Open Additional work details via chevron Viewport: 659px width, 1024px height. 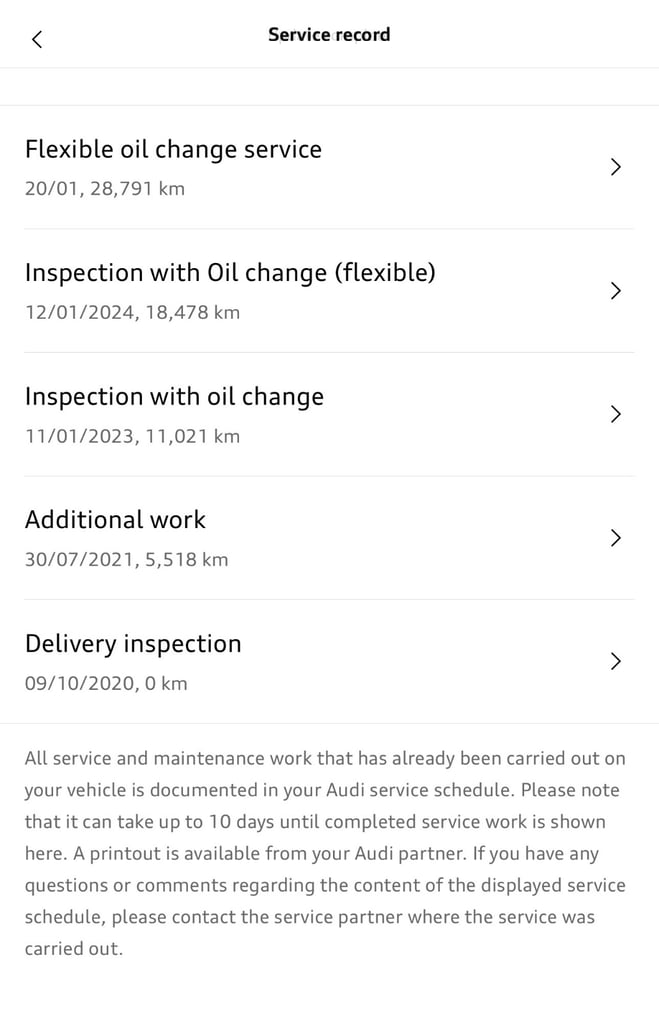pos(615,538)
